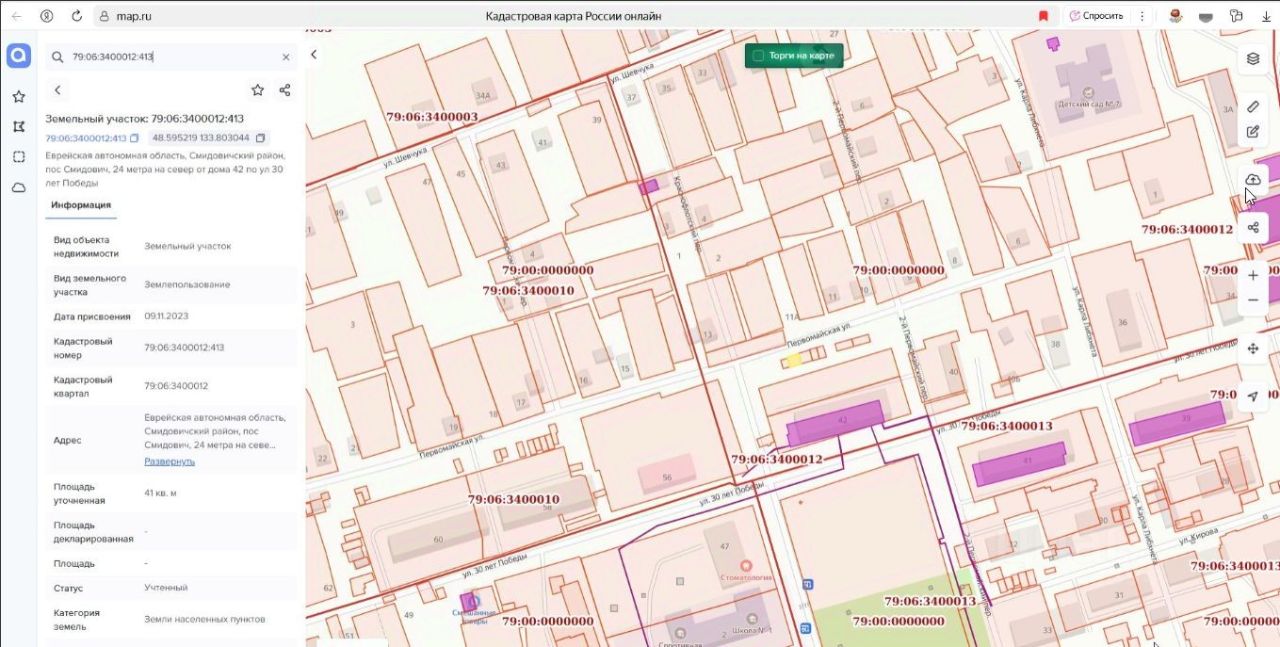Open favorites star in left sidebar
This screenshot has height=647, width=1280.
tap(18, 97)
